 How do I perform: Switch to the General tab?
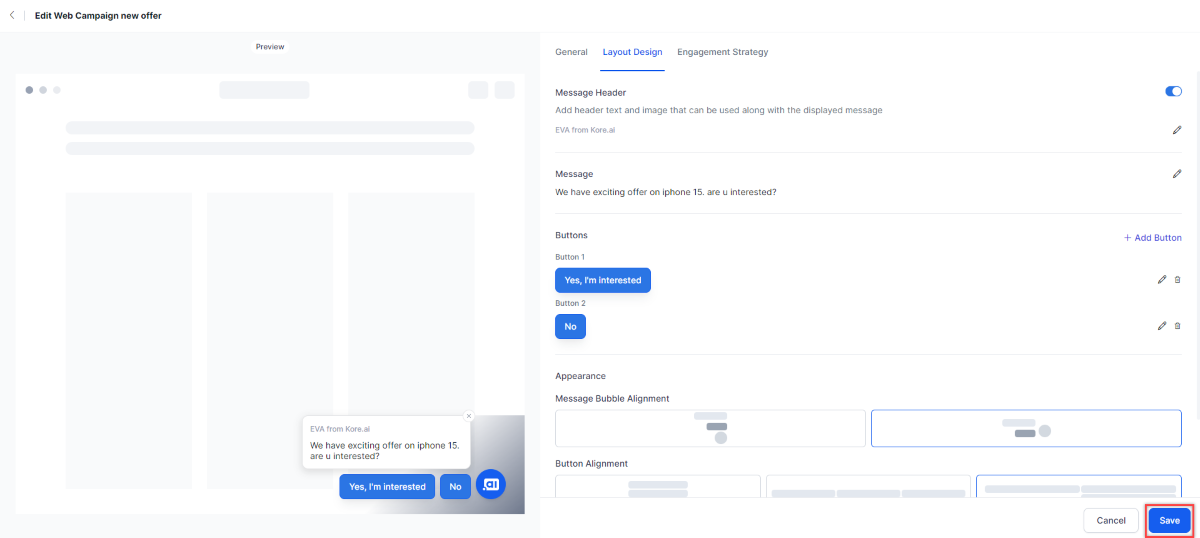click(571, 52)
